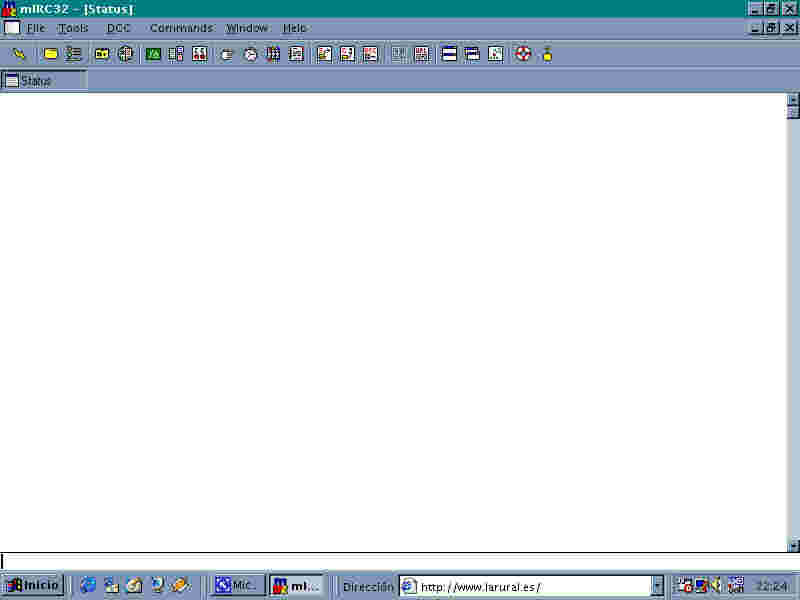Open the General options list toolbar icon
This screenshot has width=800, height=600.
coord(73,54)
